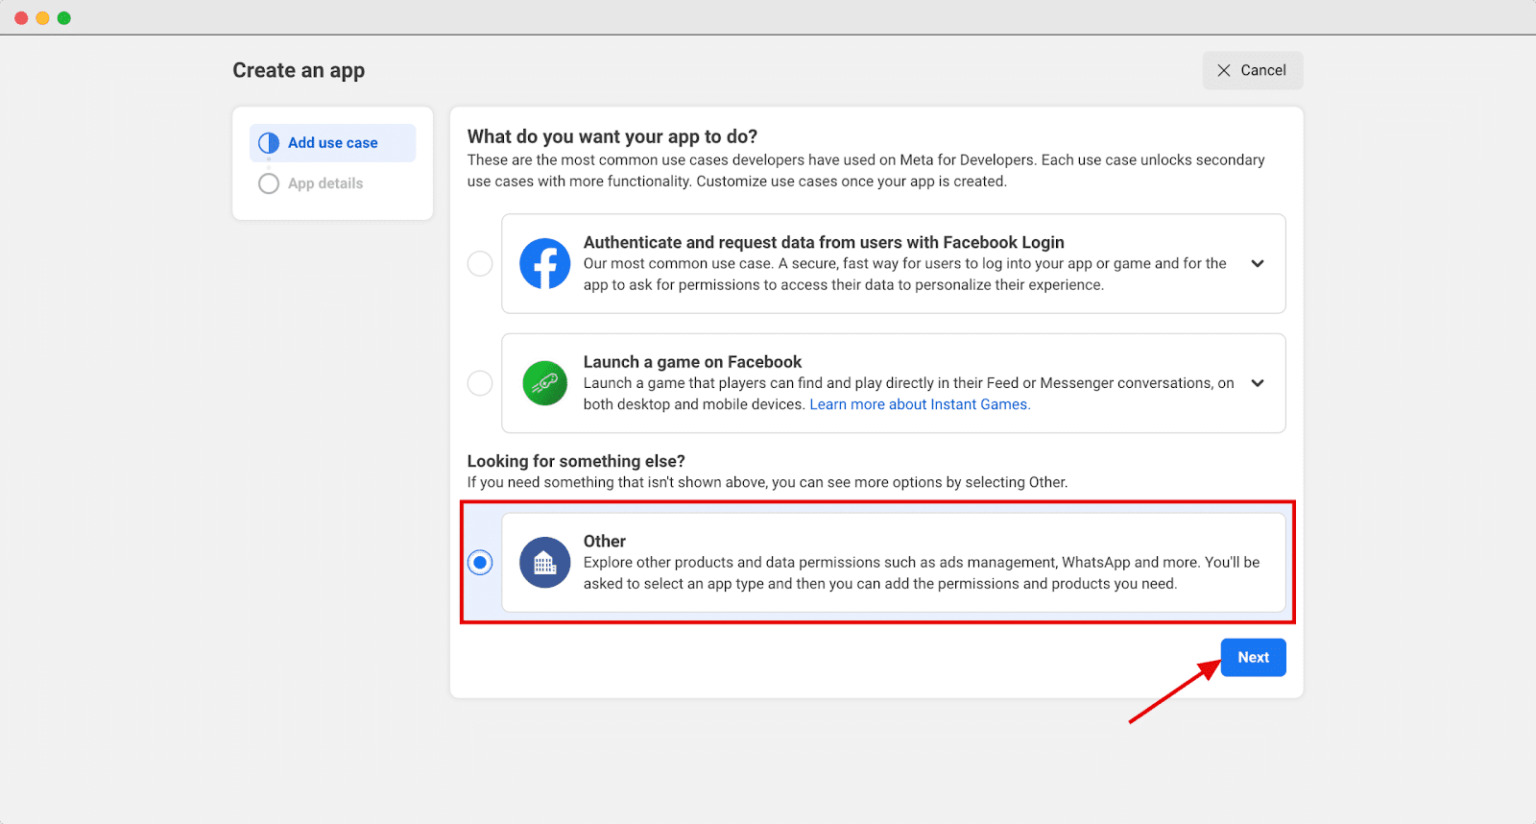Select the Facebook Login use case radio button

[x=480, y=263]
